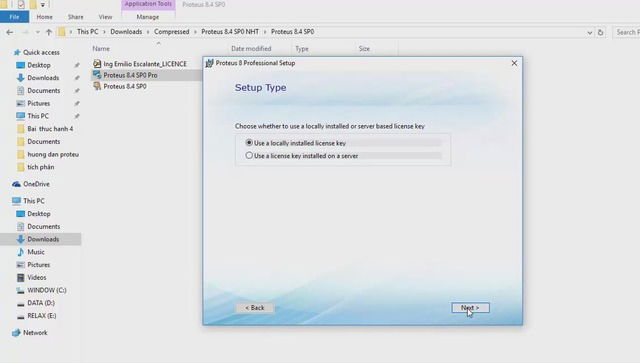The width and height of the screenshot is (640, 363).
Task: Open the recent locations dropdown arrow
Action: (38, 32)
